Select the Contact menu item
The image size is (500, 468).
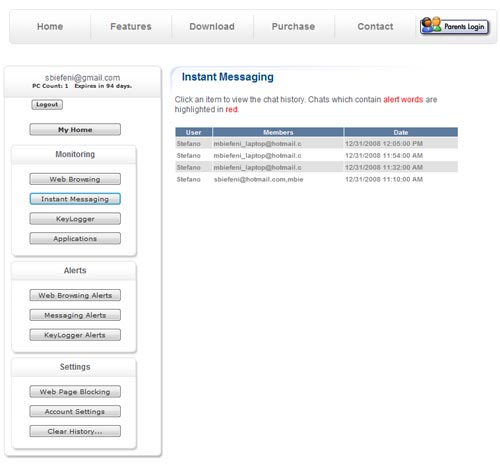(375, 27)
